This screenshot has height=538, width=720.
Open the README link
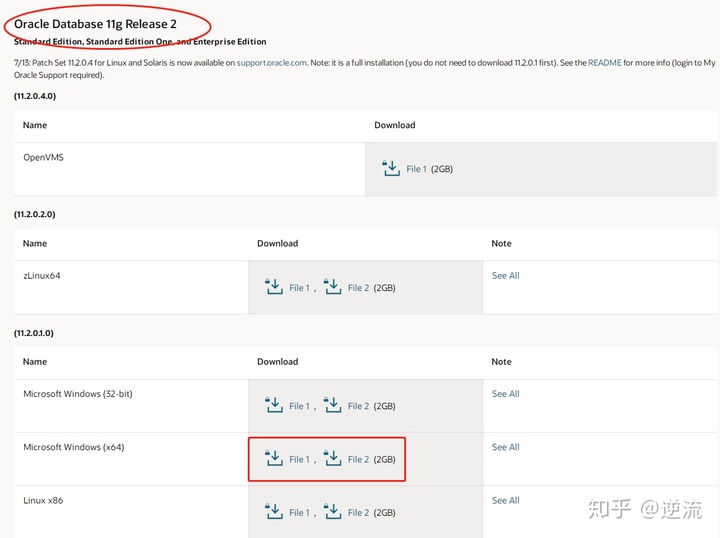click(x=604, y=63)
